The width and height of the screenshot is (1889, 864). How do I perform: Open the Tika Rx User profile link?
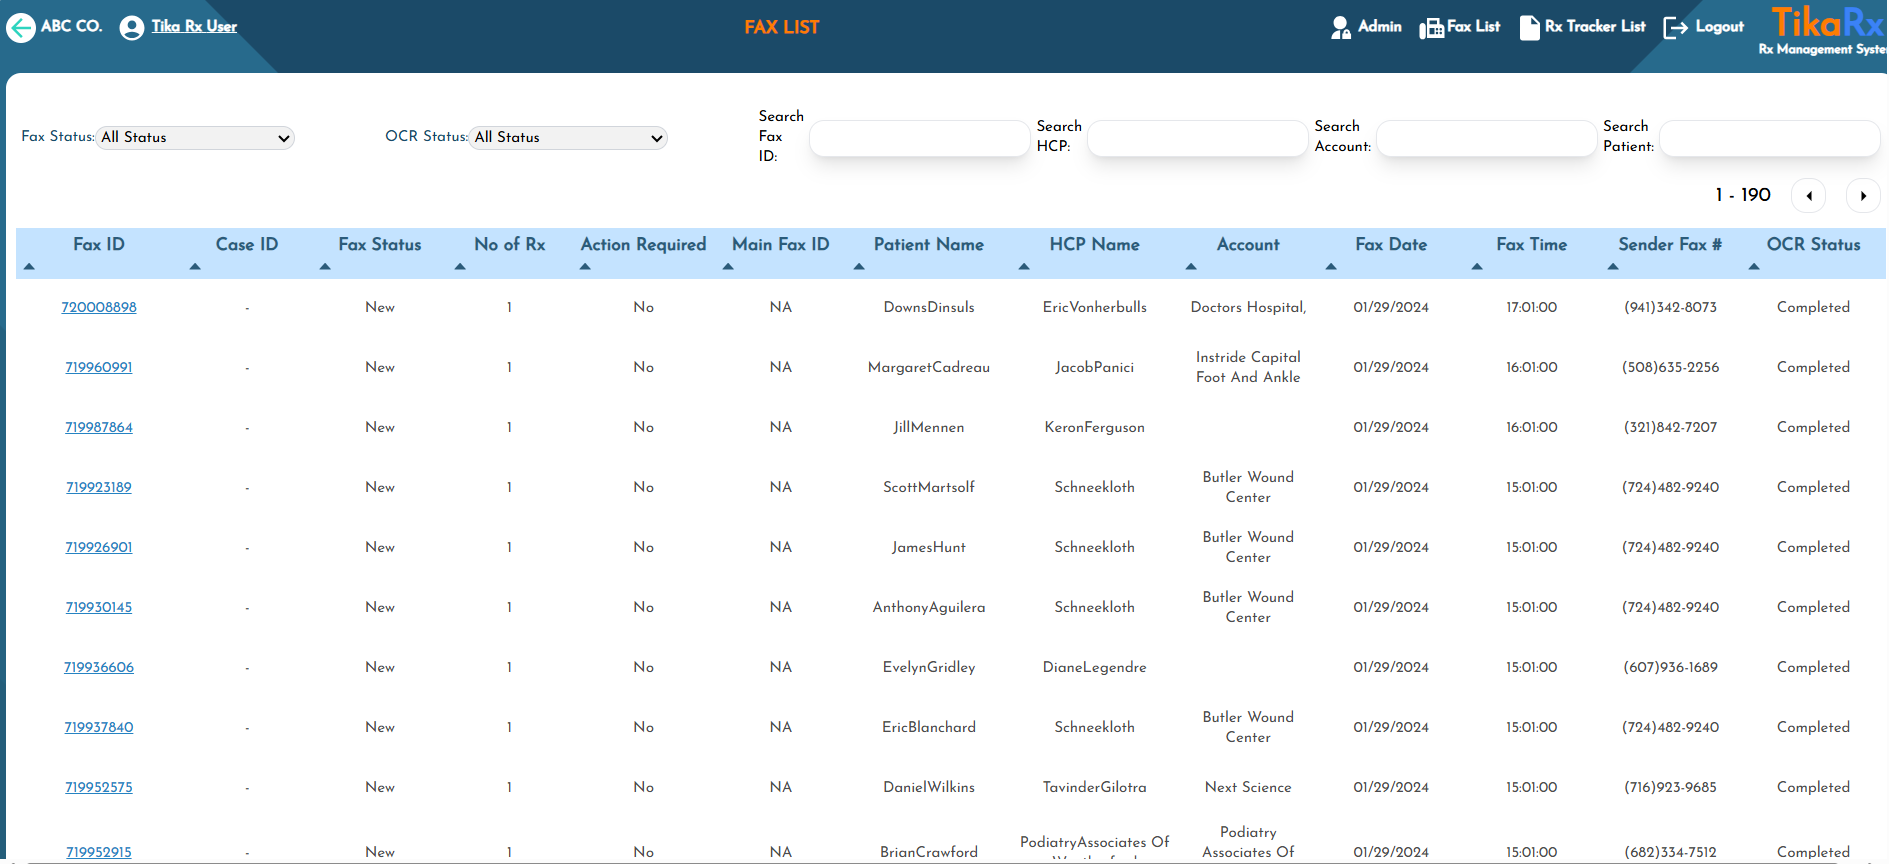[x=194, y=26]
